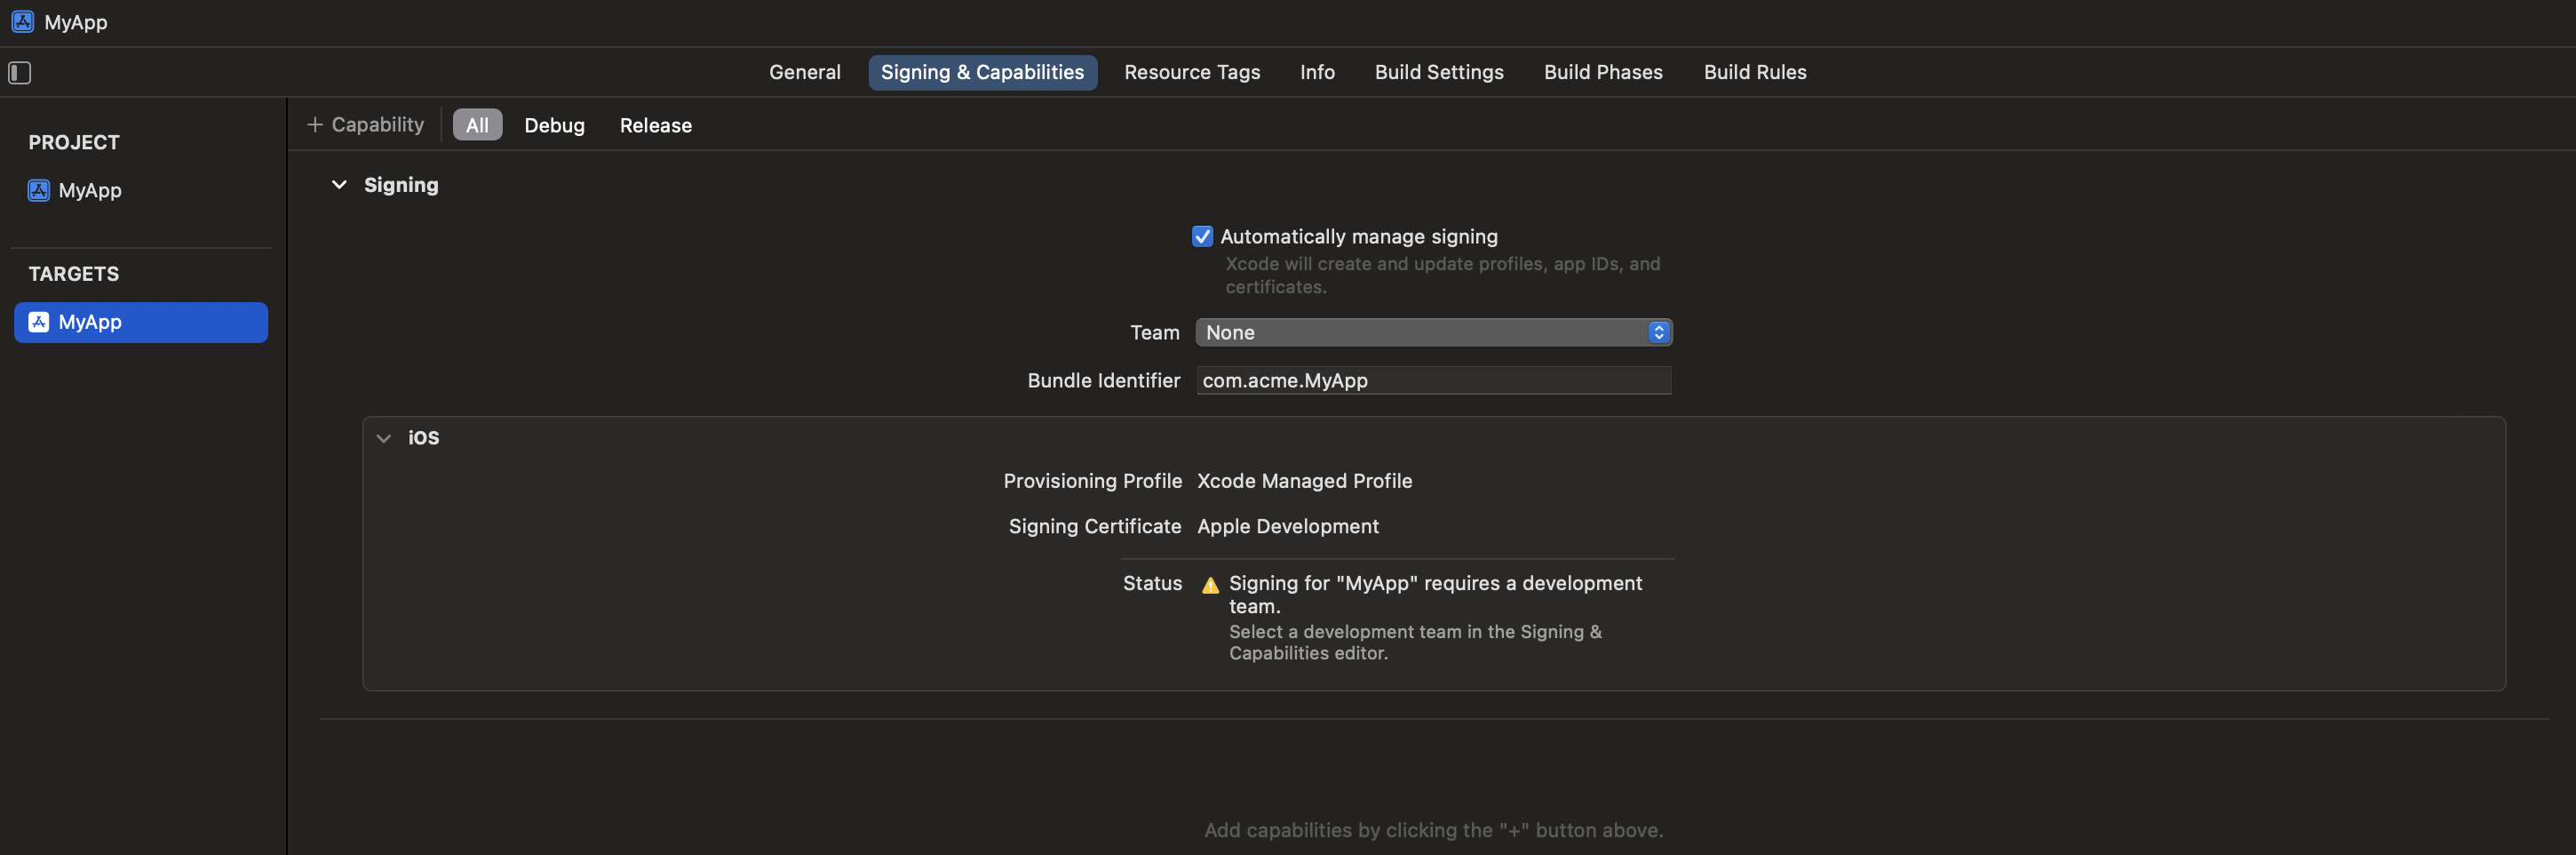Click the MyApp title in the title bar
This screenshot has height=855, width=2576.
76,22
